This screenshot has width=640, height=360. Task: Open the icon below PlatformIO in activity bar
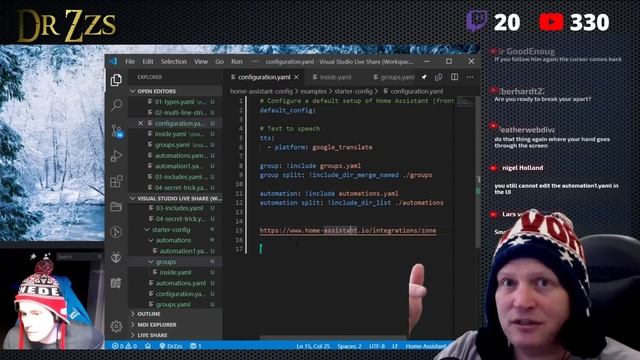coord(116,282)
